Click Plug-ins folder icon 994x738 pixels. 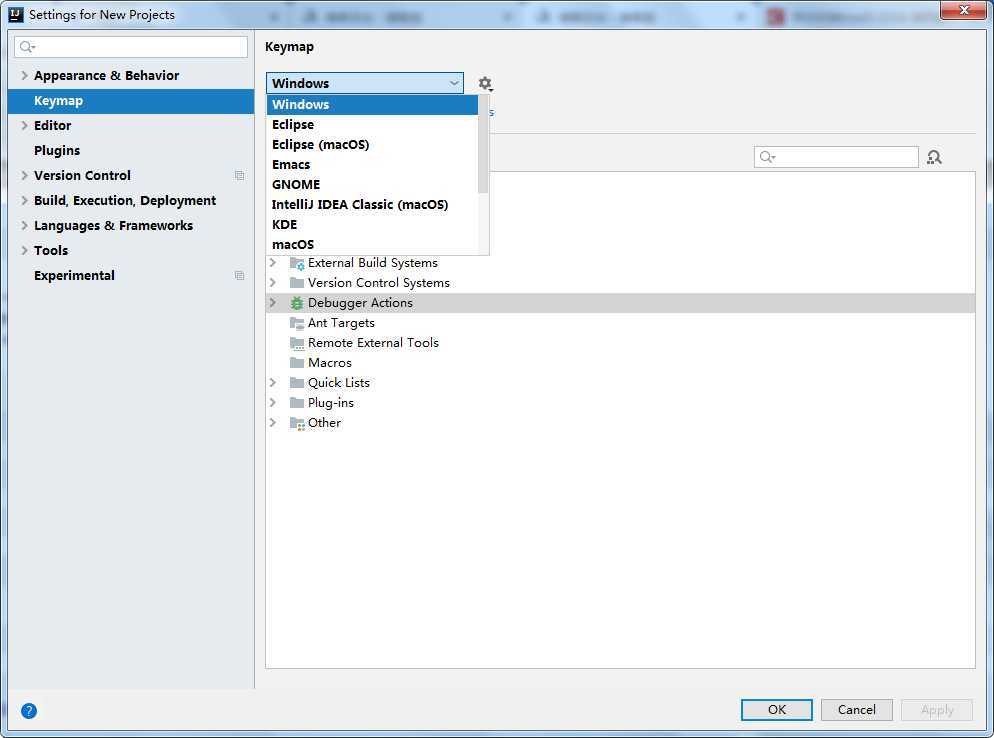coord(297,403)
